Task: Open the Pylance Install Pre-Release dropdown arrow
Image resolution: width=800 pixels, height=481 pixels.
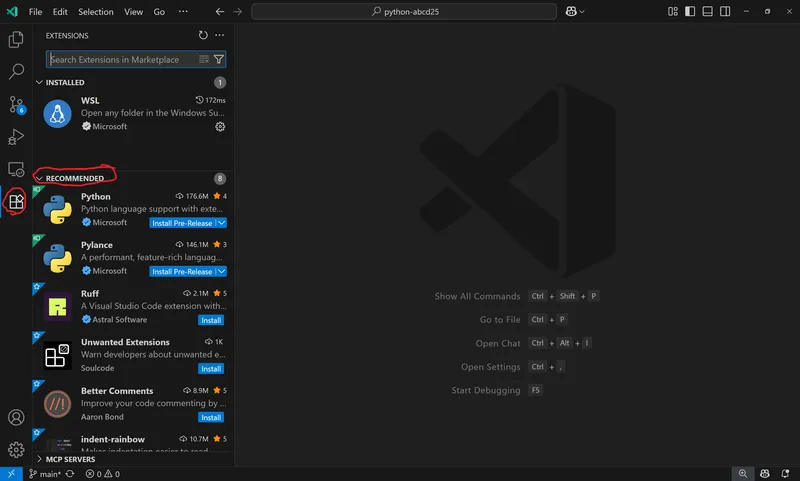Action: [x=221, y=271]
